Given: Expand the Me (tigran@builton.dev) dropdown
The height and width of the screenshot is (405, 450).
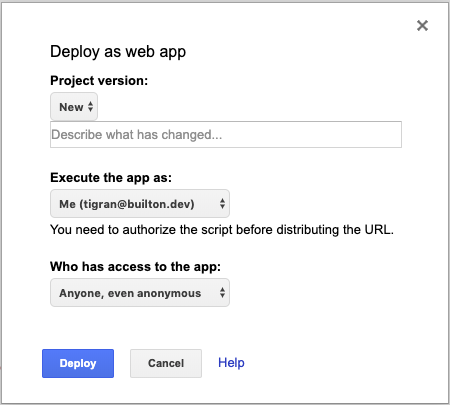Looking at the screenshot, I should tap(140, 204).
